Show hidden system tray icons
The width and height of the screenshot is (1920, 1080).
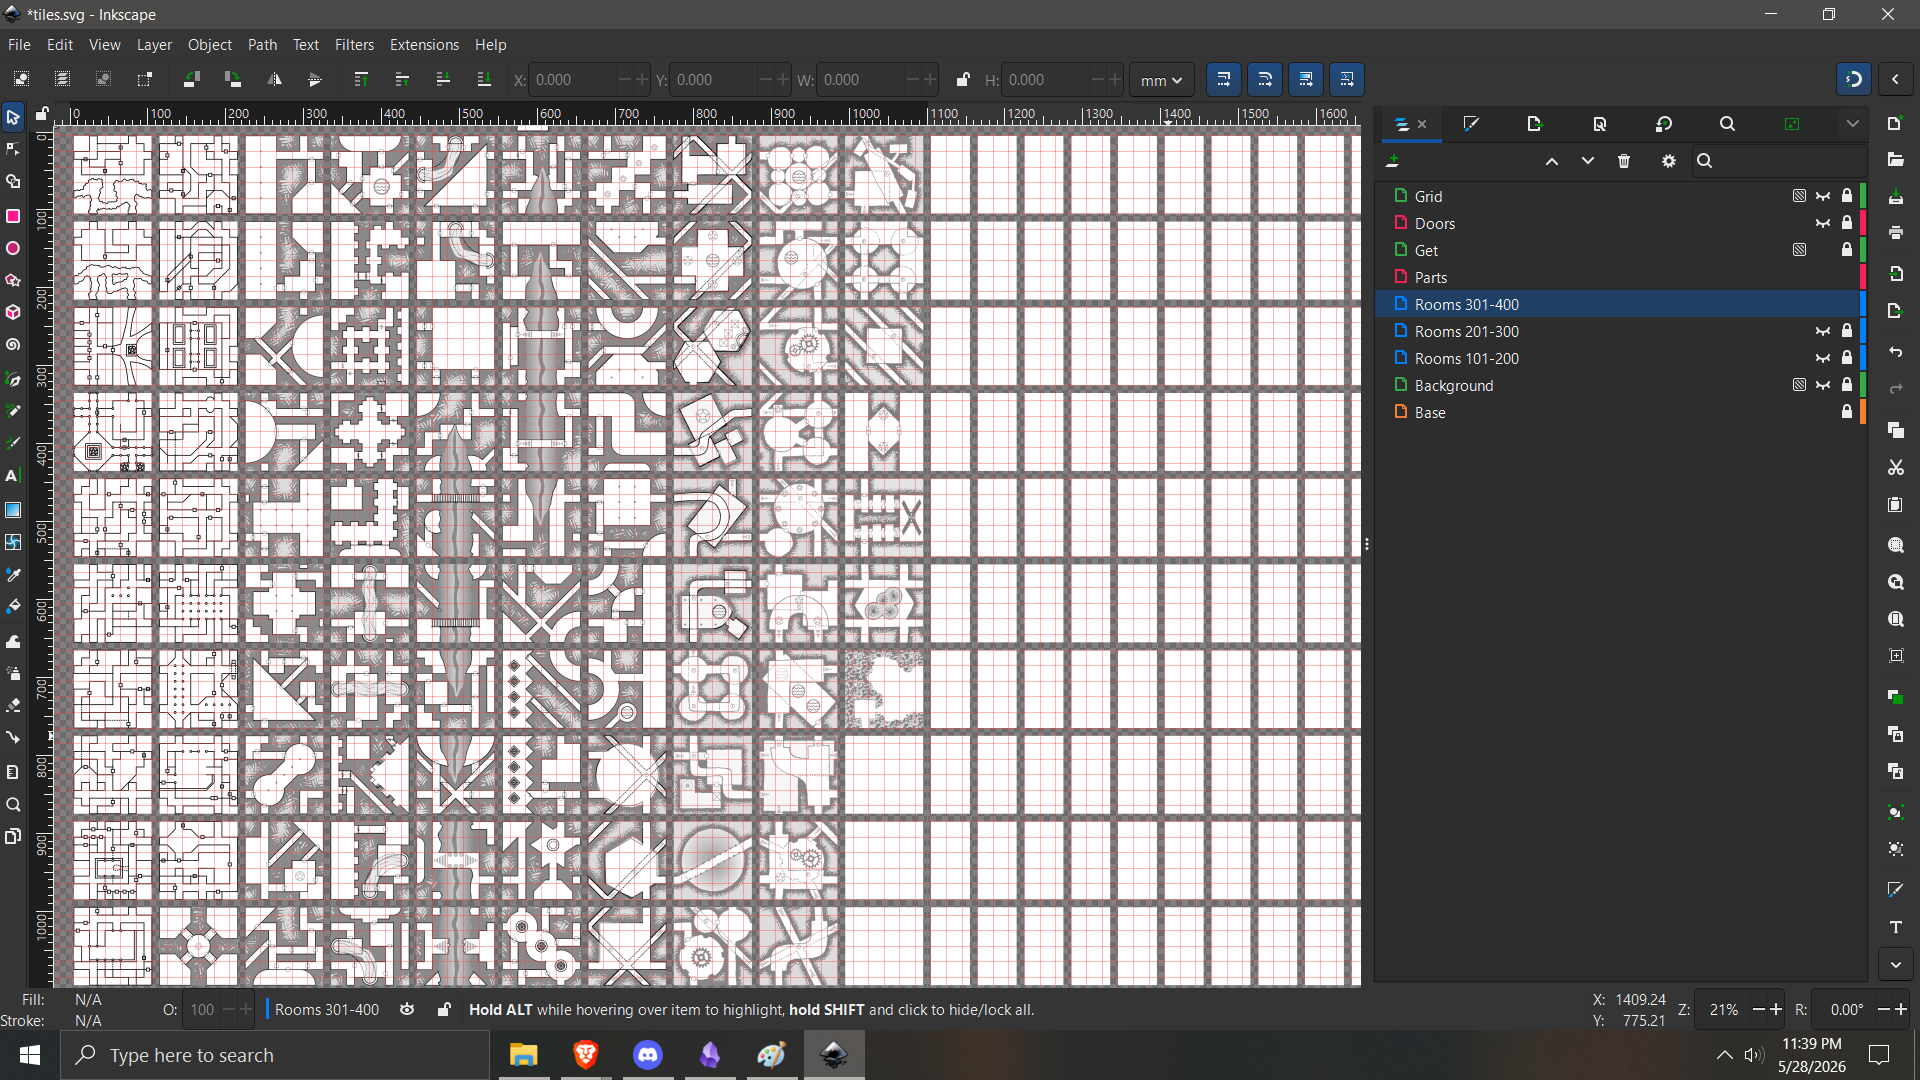coord(1725,1055)
